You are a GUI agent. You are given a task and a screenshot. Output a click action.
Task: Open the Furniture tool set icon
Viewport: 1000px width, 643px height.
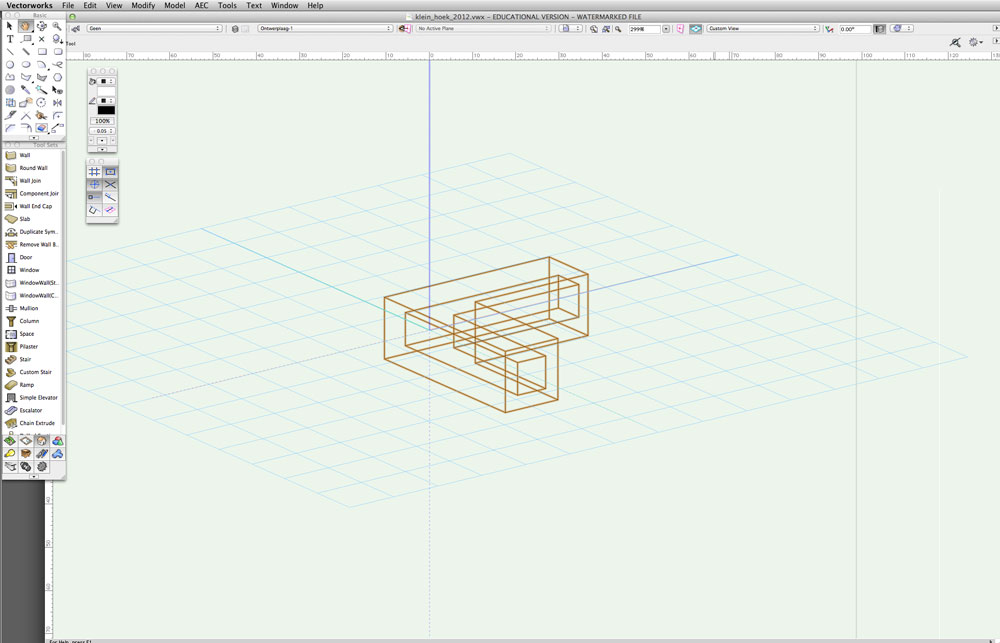pos(26,454)
